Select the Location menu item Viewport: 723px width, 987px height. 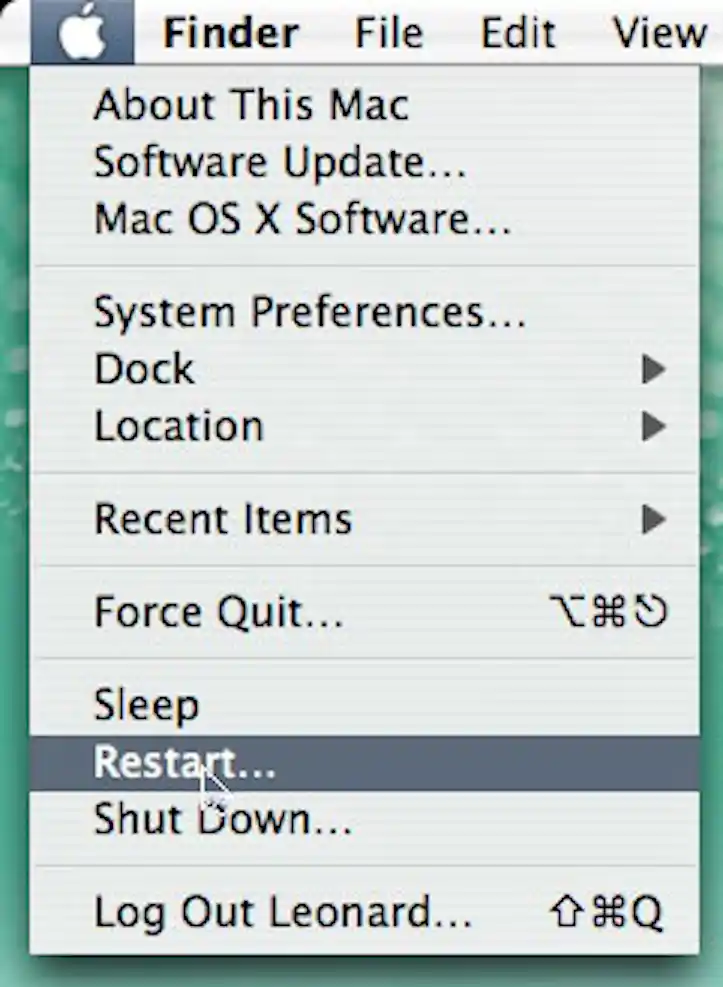pyautogui.click(x=364, y=426)
